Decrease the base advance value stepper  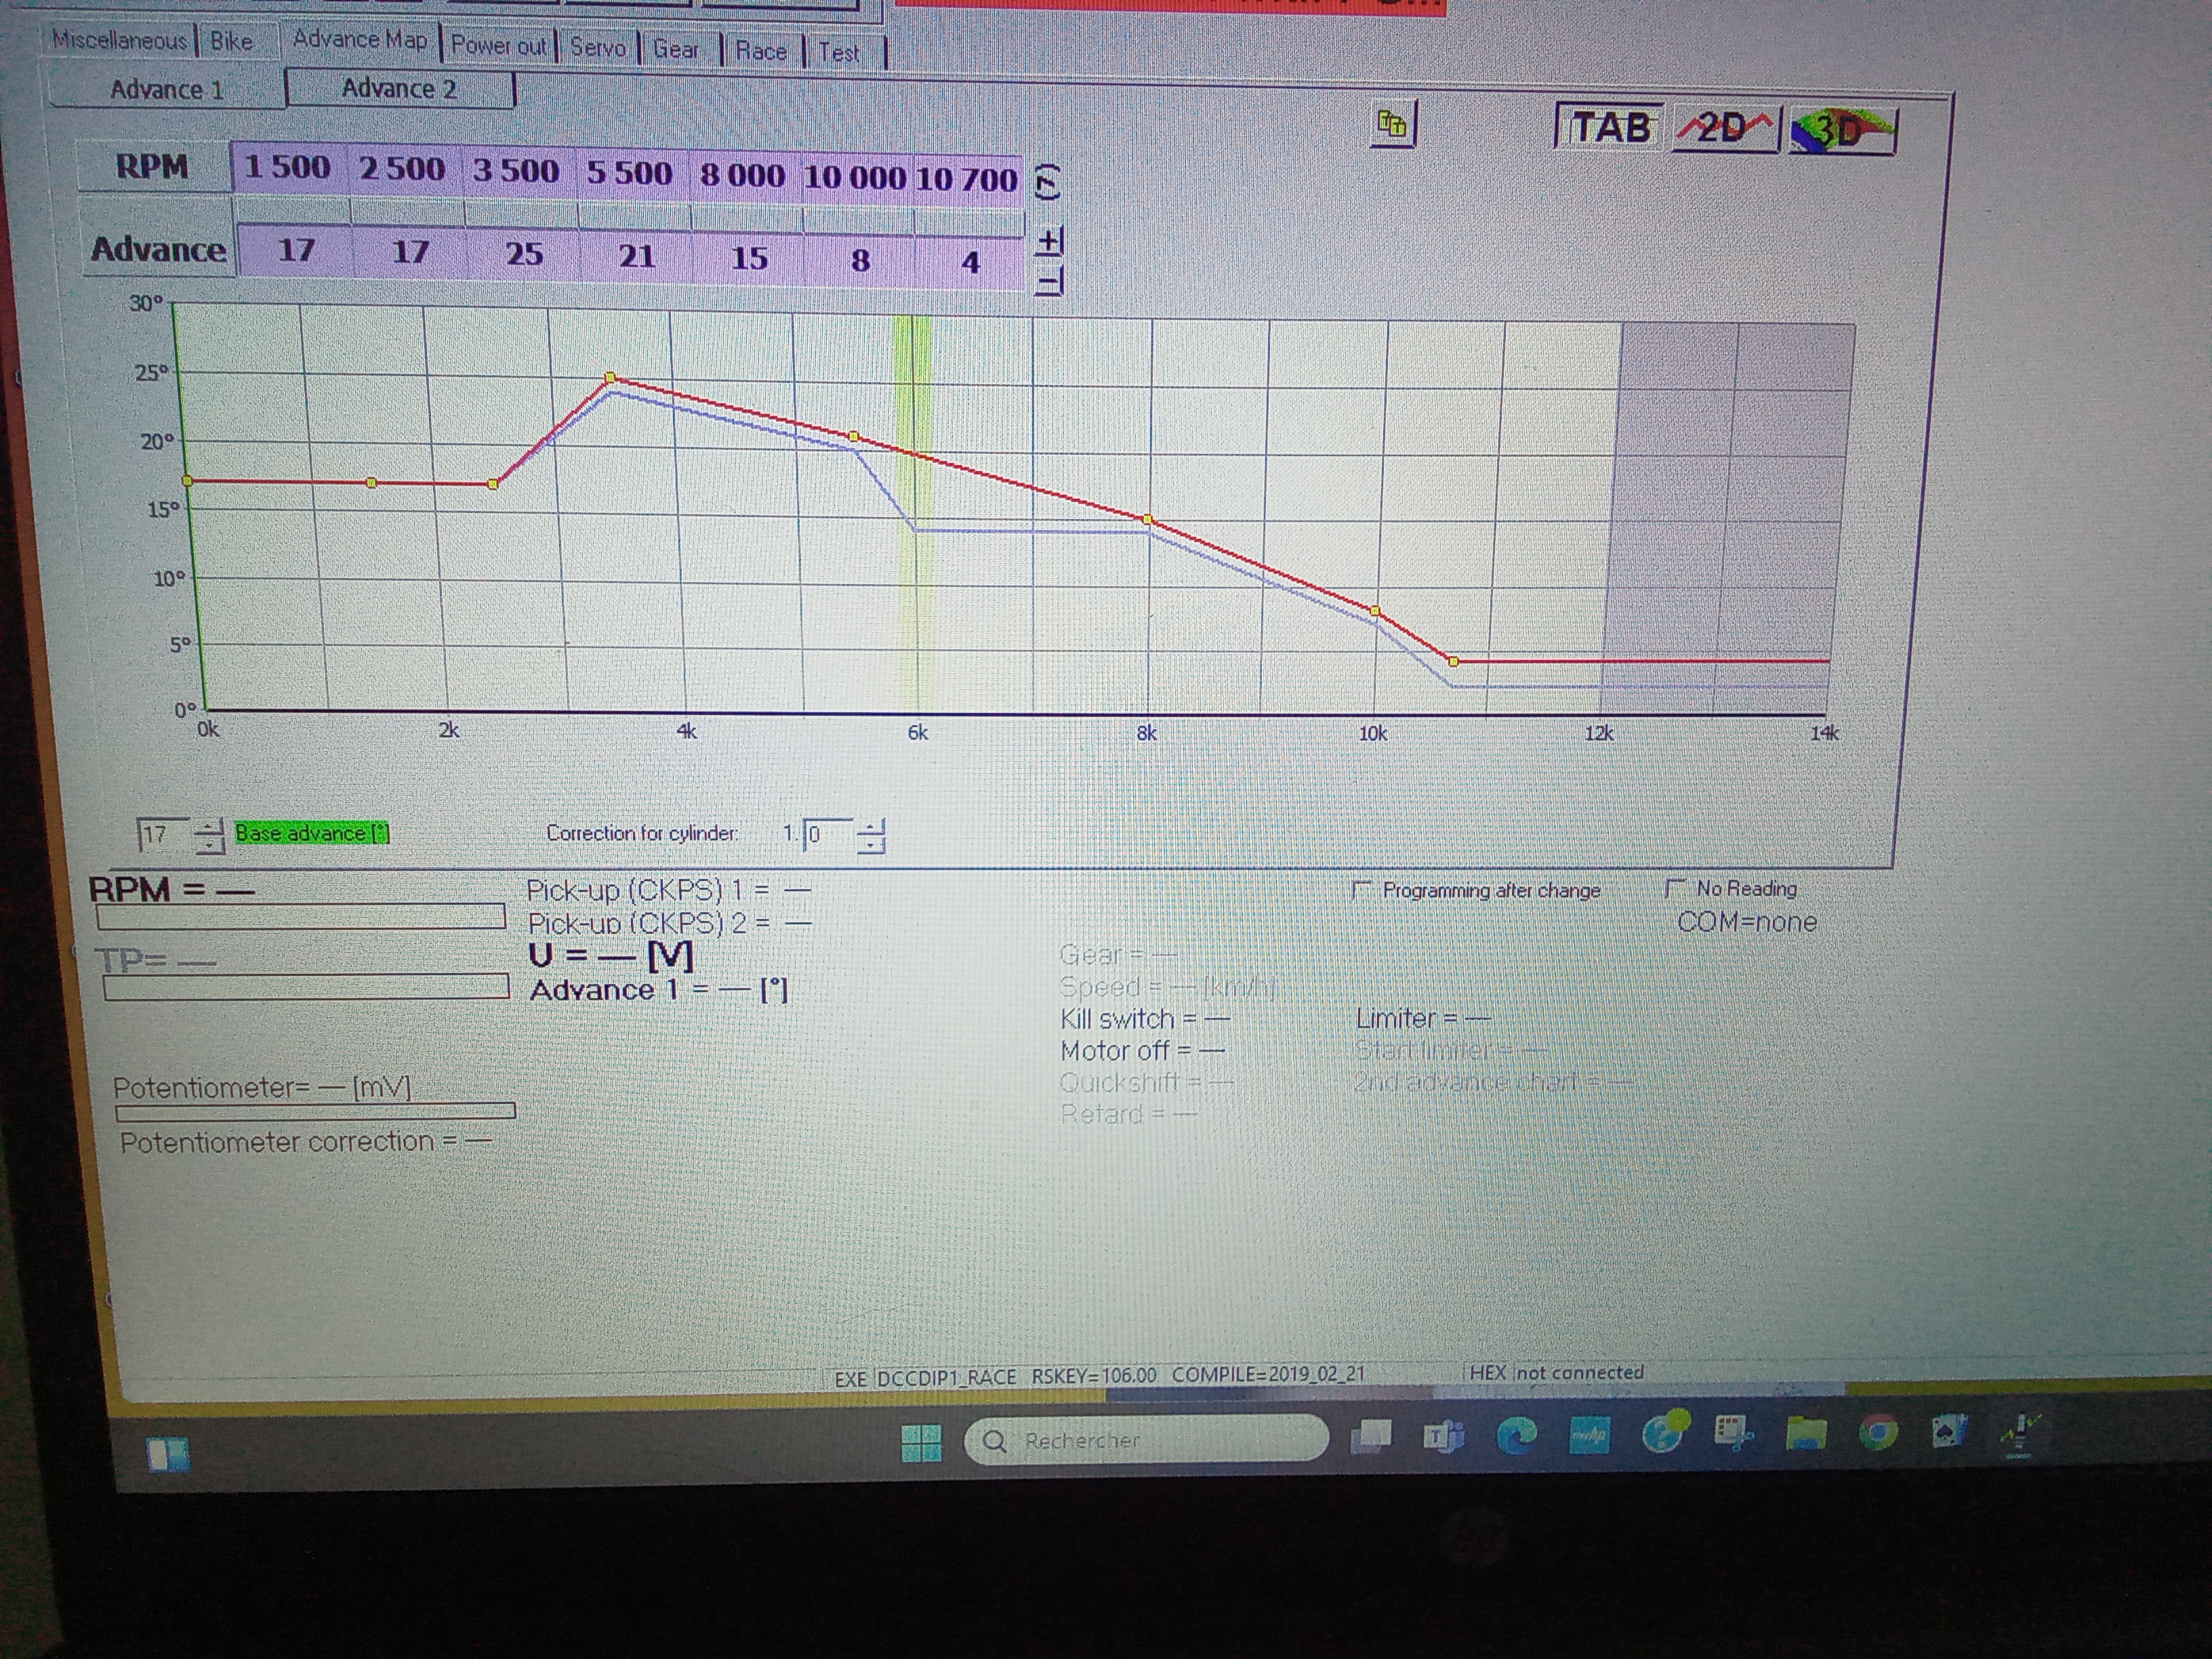(x=209, y=845)
